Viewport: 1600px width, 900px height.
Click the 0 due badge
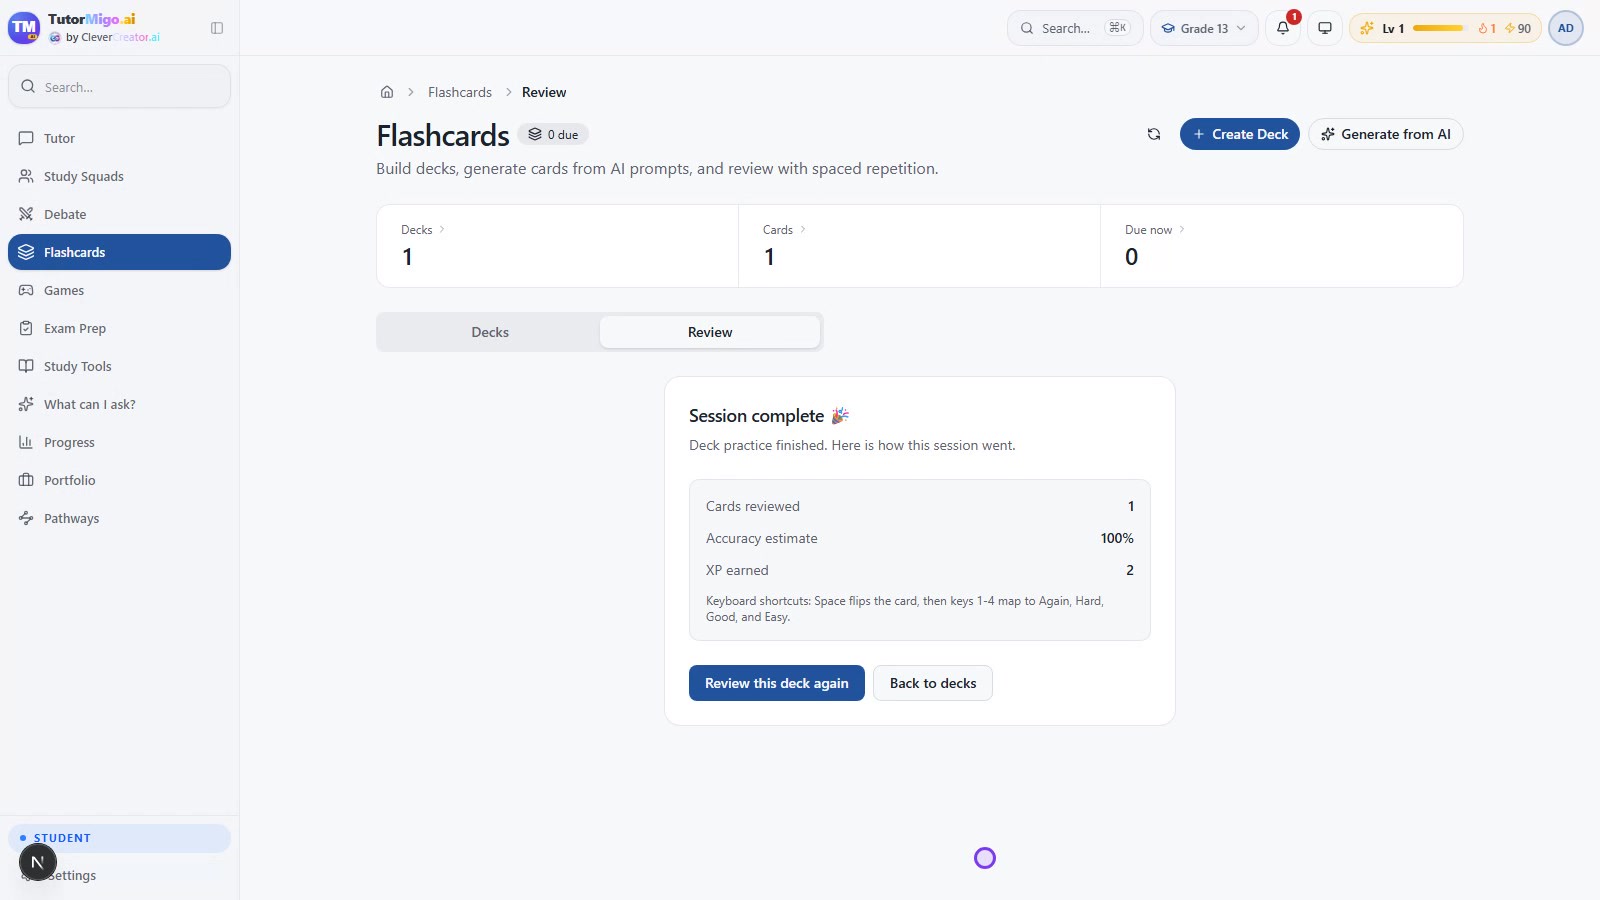(x=553, y=134)
